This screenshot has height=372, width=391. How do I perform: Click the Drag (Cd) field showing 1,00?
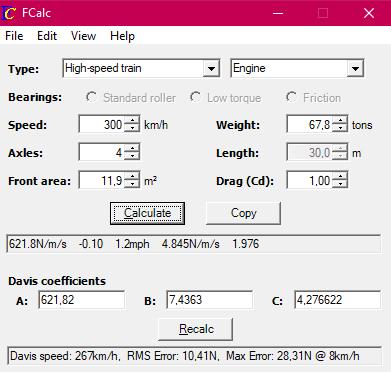[309, 181]
